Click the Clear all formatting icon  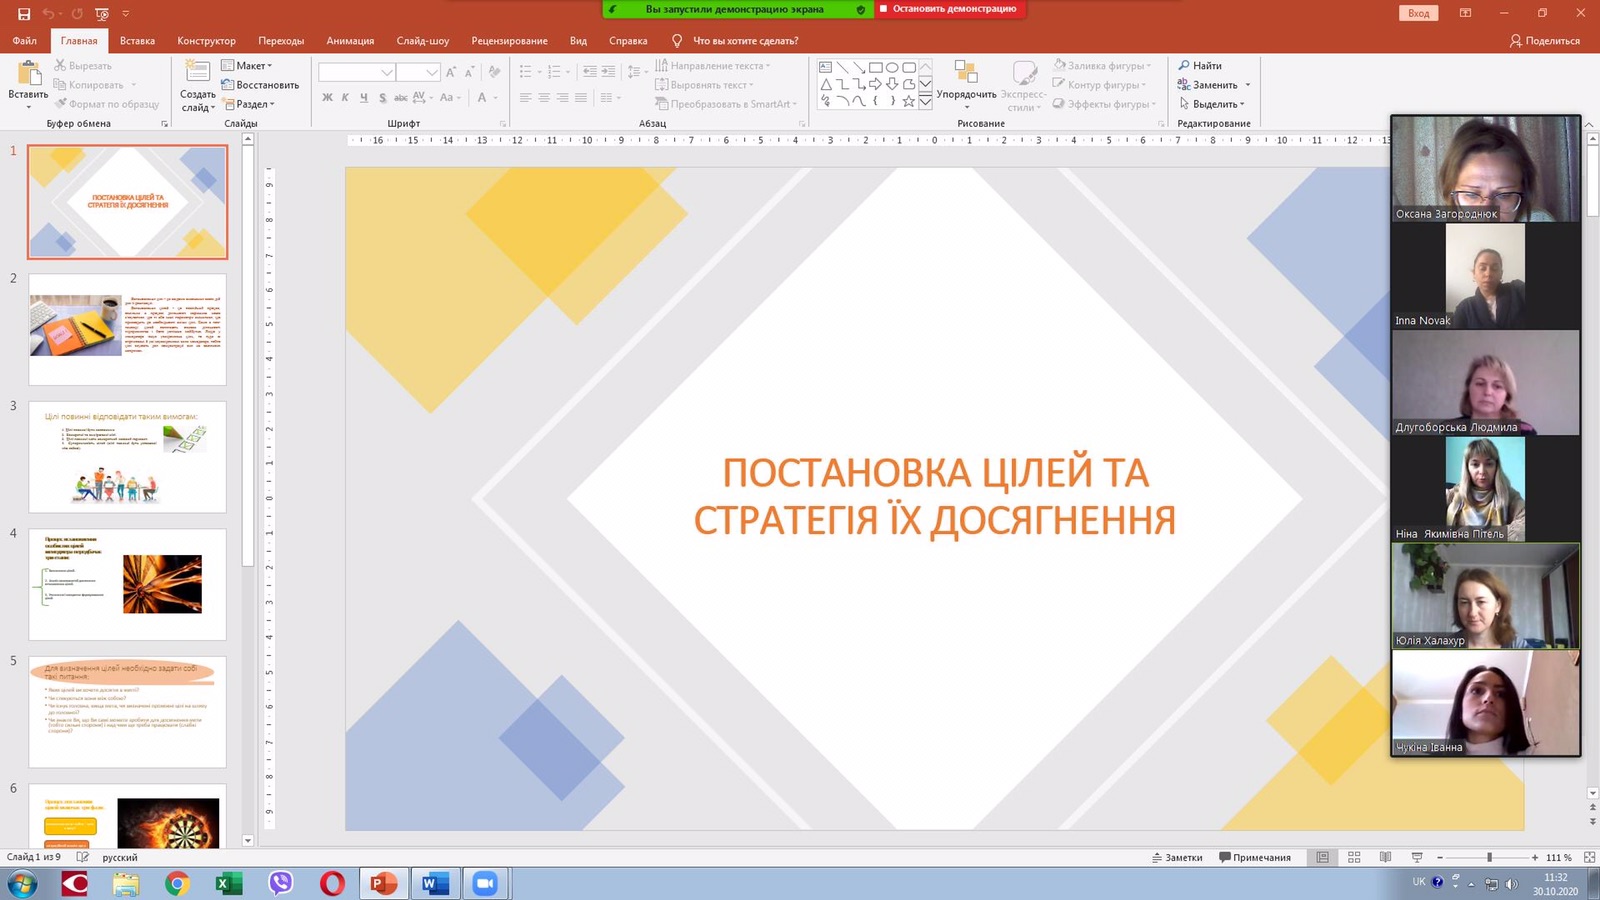pos(494,72)
